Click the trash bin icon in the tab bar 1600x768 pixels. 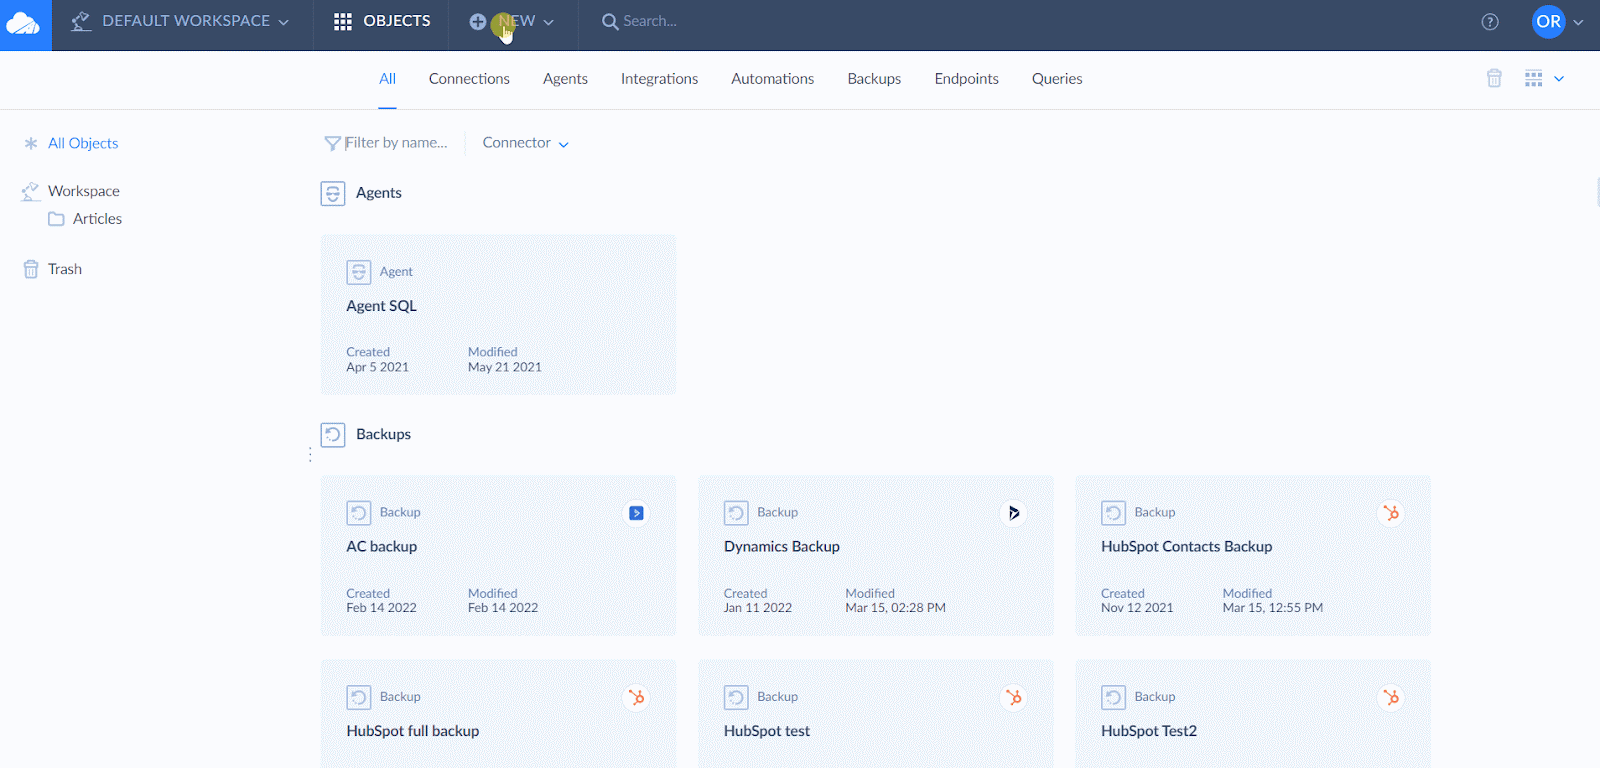(x=1494, y=78)
